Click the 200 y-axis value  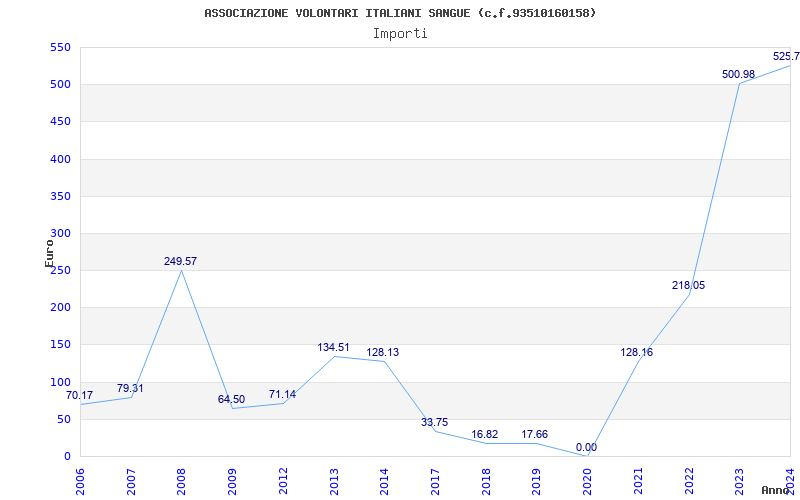60,308
